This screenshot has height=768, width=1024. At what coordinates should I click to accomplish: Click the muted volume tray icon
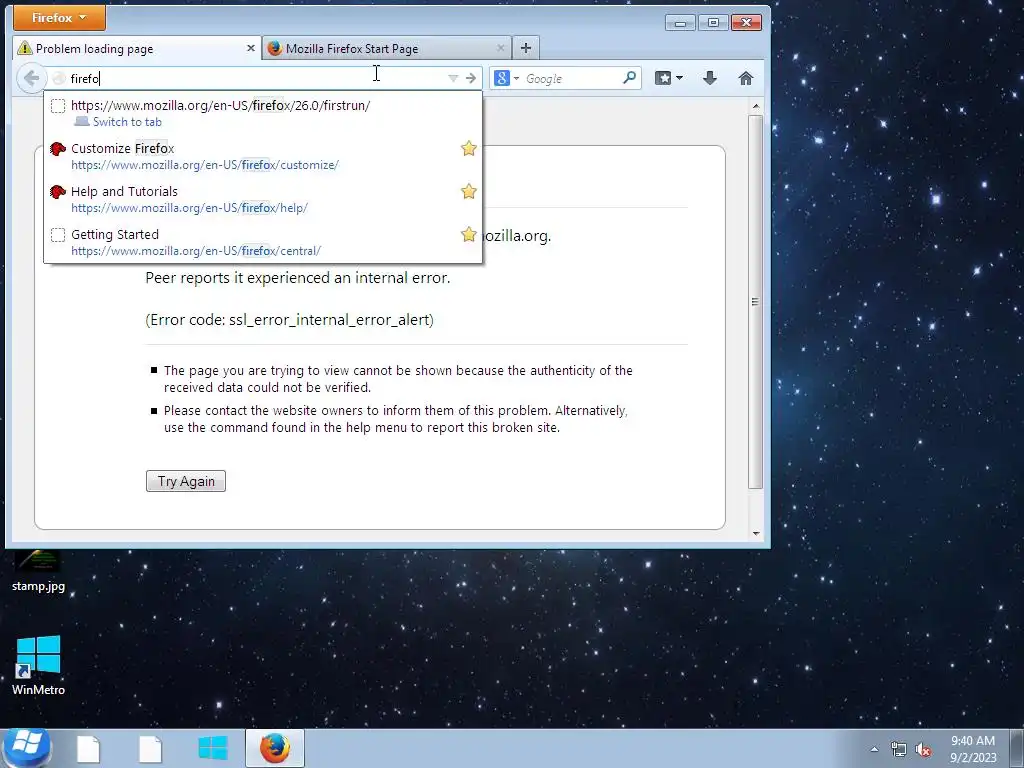pyautogui.click(x=923, y=750)
